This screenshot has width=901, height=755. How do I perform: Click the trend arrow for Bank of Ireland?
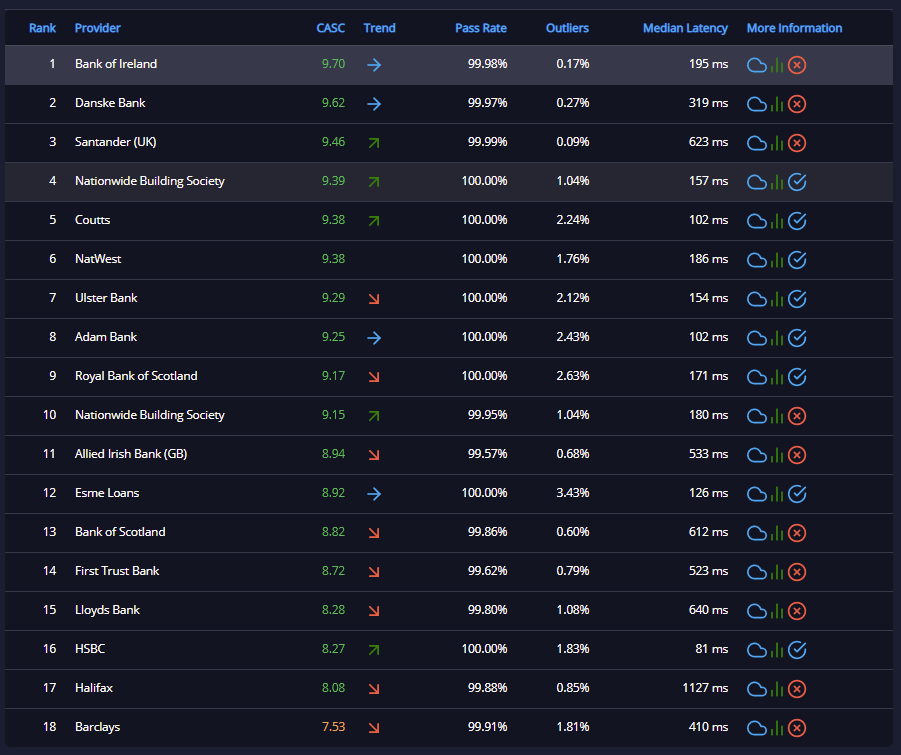pos(374,65)
